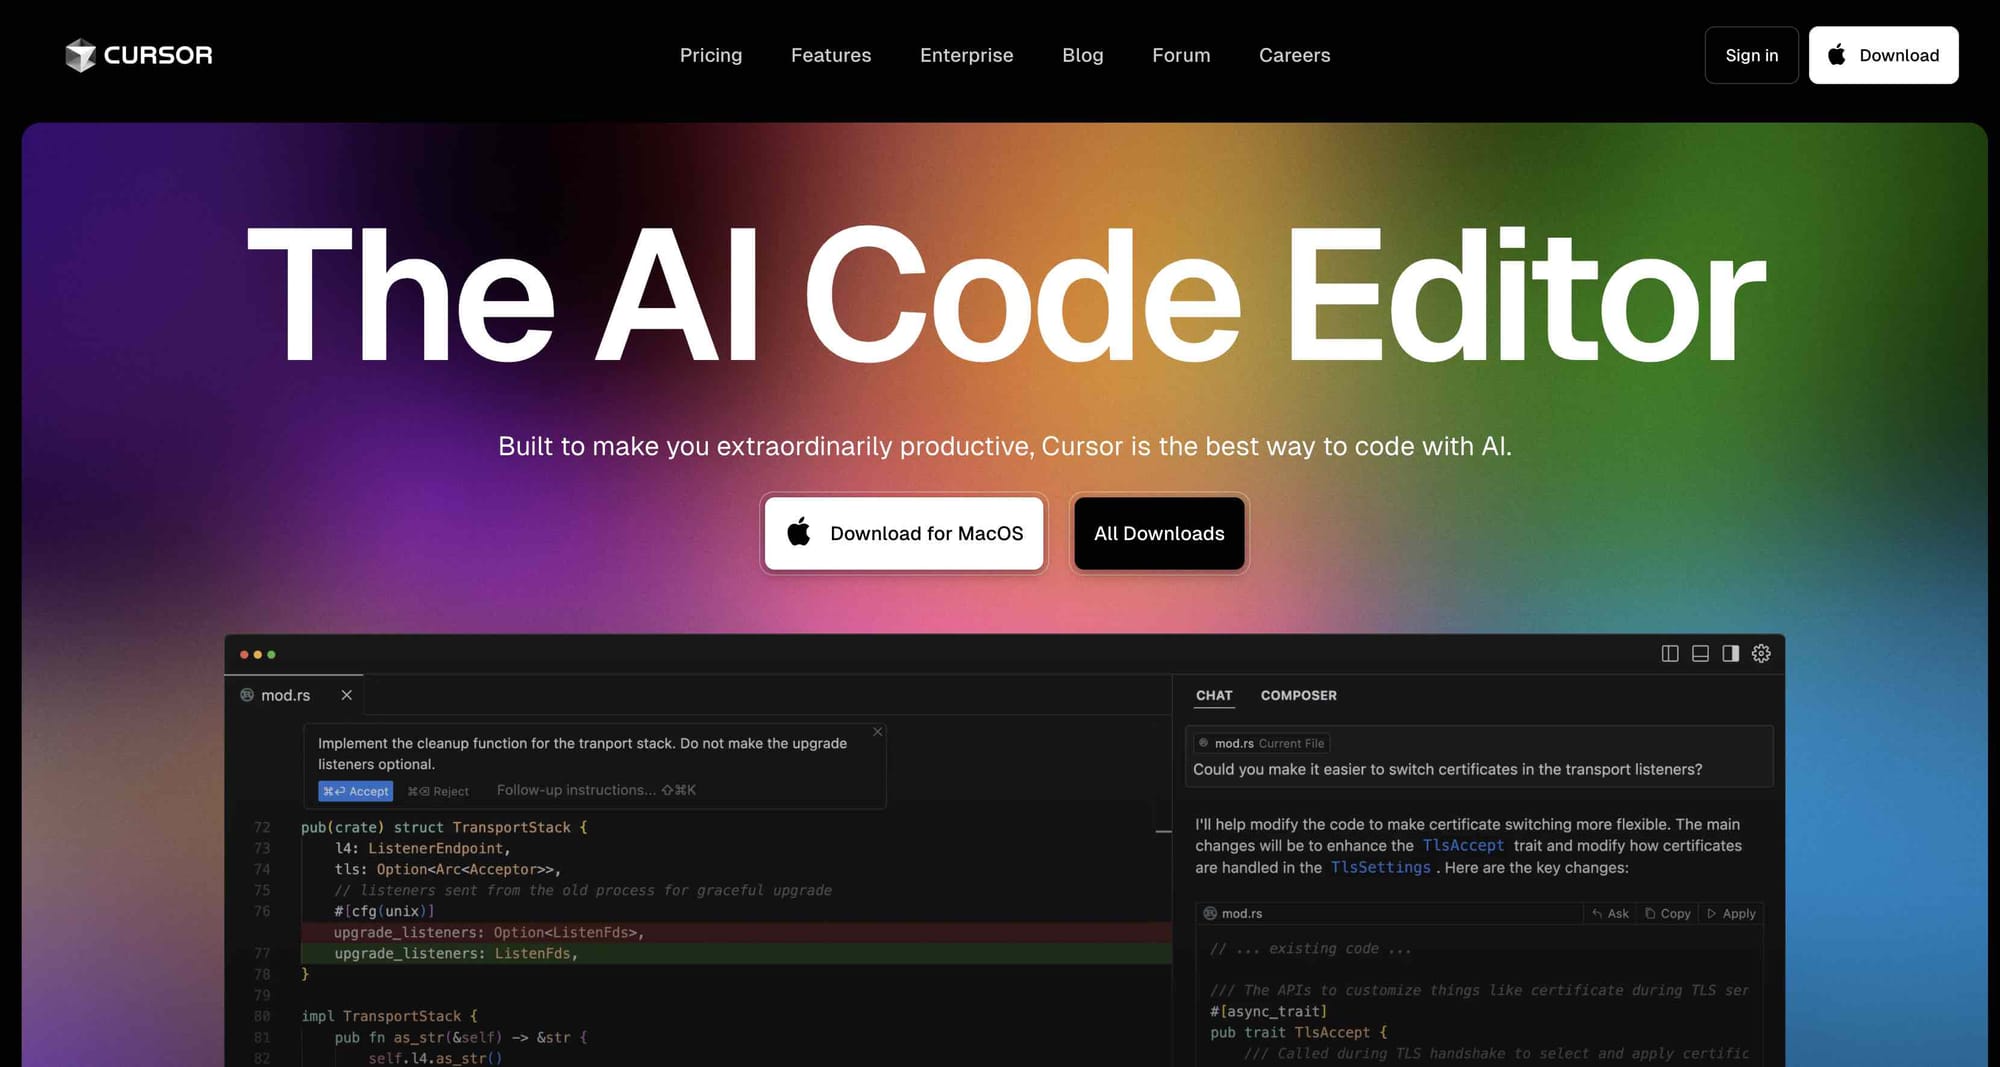Visit the Forum
Screen dimensions: 2000x1067
point(1181,55)
